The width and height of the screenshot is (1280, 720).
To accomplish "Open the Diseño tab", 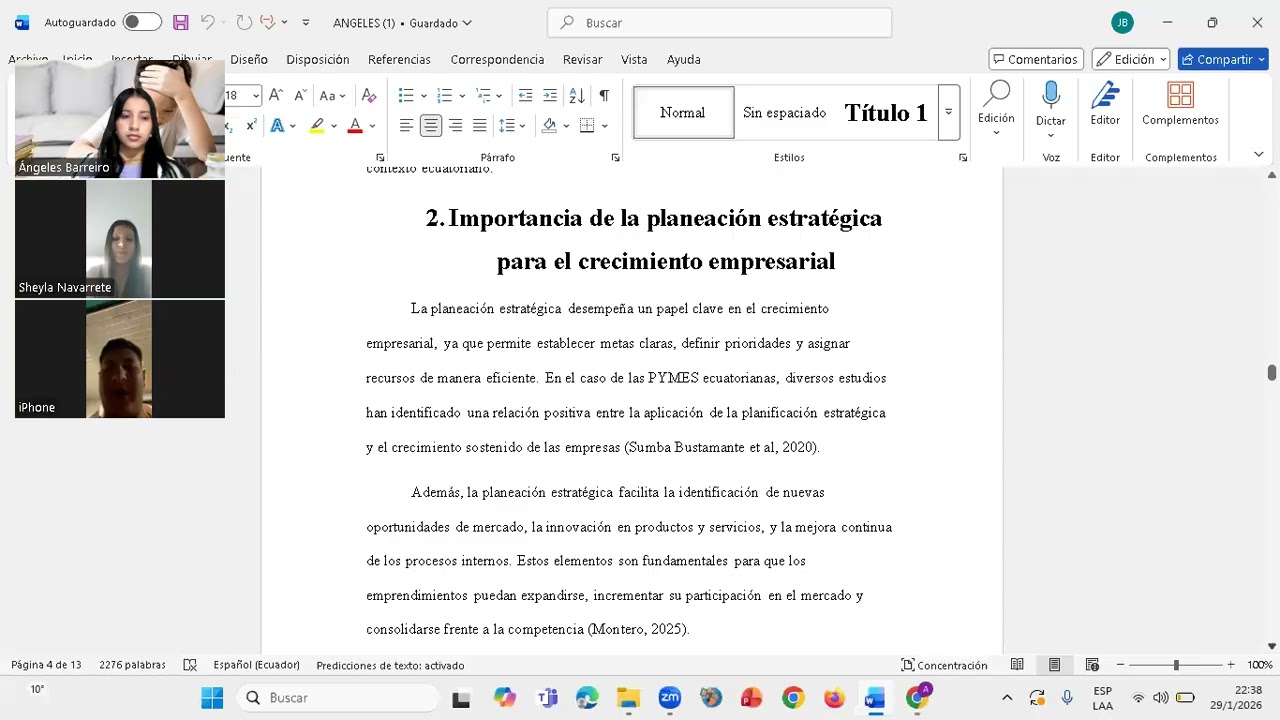I will pos(249,59).
